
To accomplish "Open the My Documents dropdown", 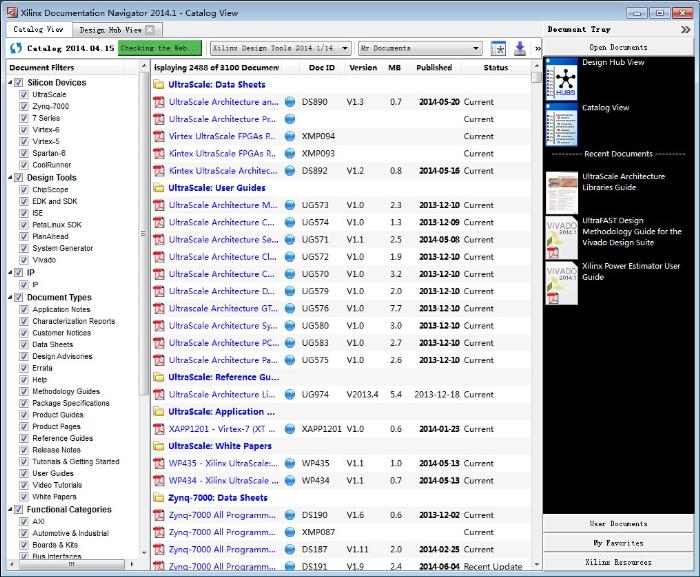I will (x=421, y=48).
